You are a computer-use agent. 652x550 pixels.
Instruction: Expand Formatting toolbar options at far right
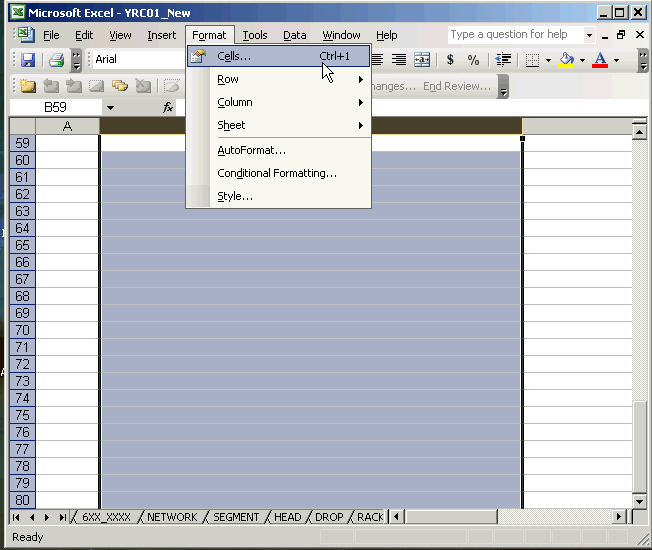[643, 60]
